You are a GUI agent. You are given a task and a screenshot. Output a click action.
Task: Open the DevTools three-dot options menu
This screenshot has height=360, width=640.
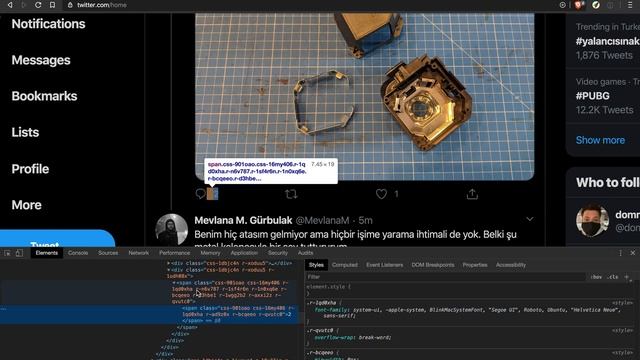[x=620, y=253]
